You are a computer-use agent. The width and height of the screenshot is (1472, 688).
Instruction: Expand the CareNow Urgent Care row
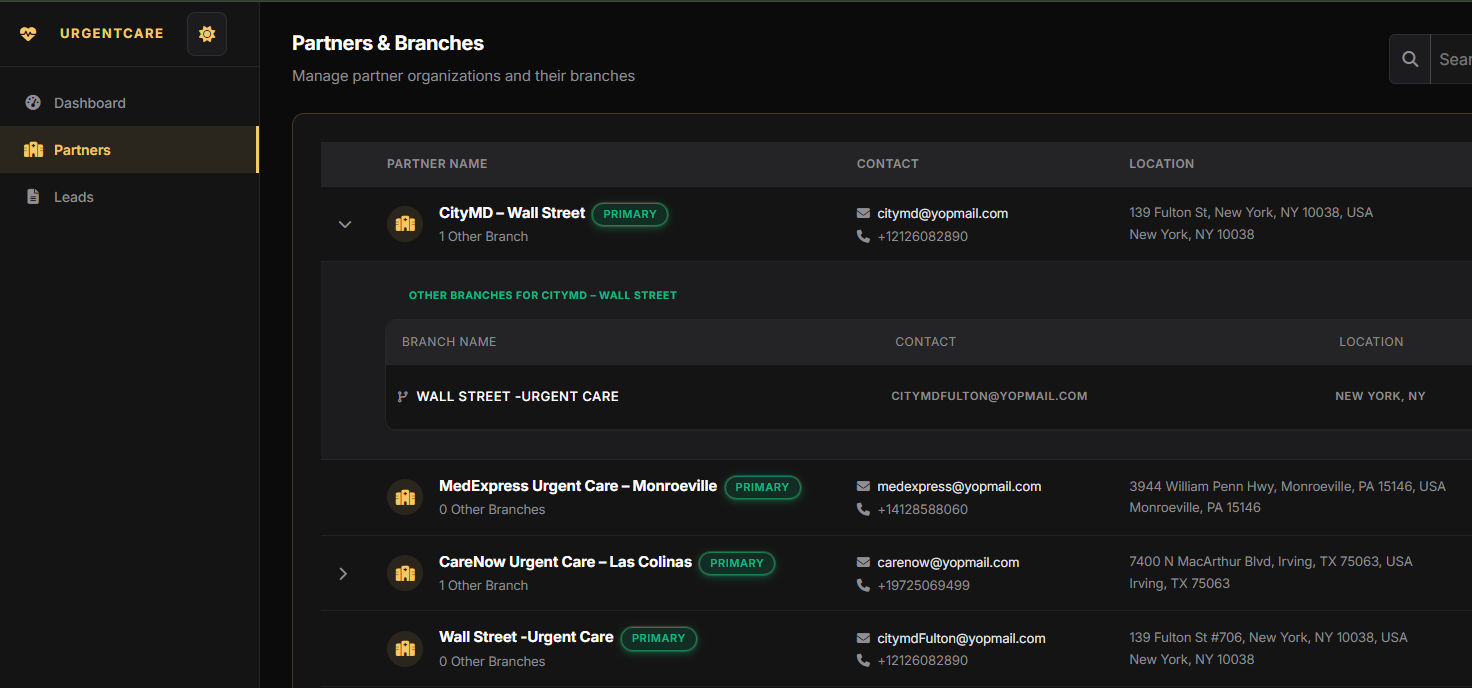[343, 574]
